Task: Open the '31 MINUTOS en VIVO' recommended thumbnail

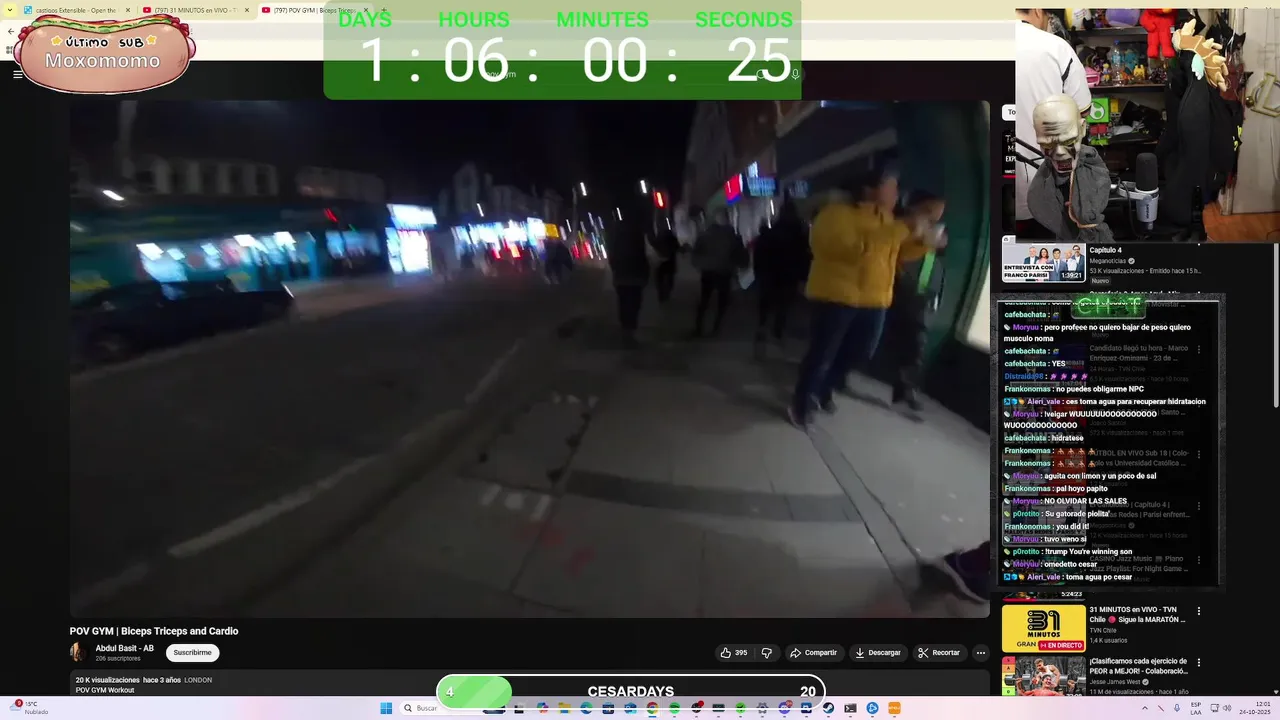Action: tap(1043, 627)
